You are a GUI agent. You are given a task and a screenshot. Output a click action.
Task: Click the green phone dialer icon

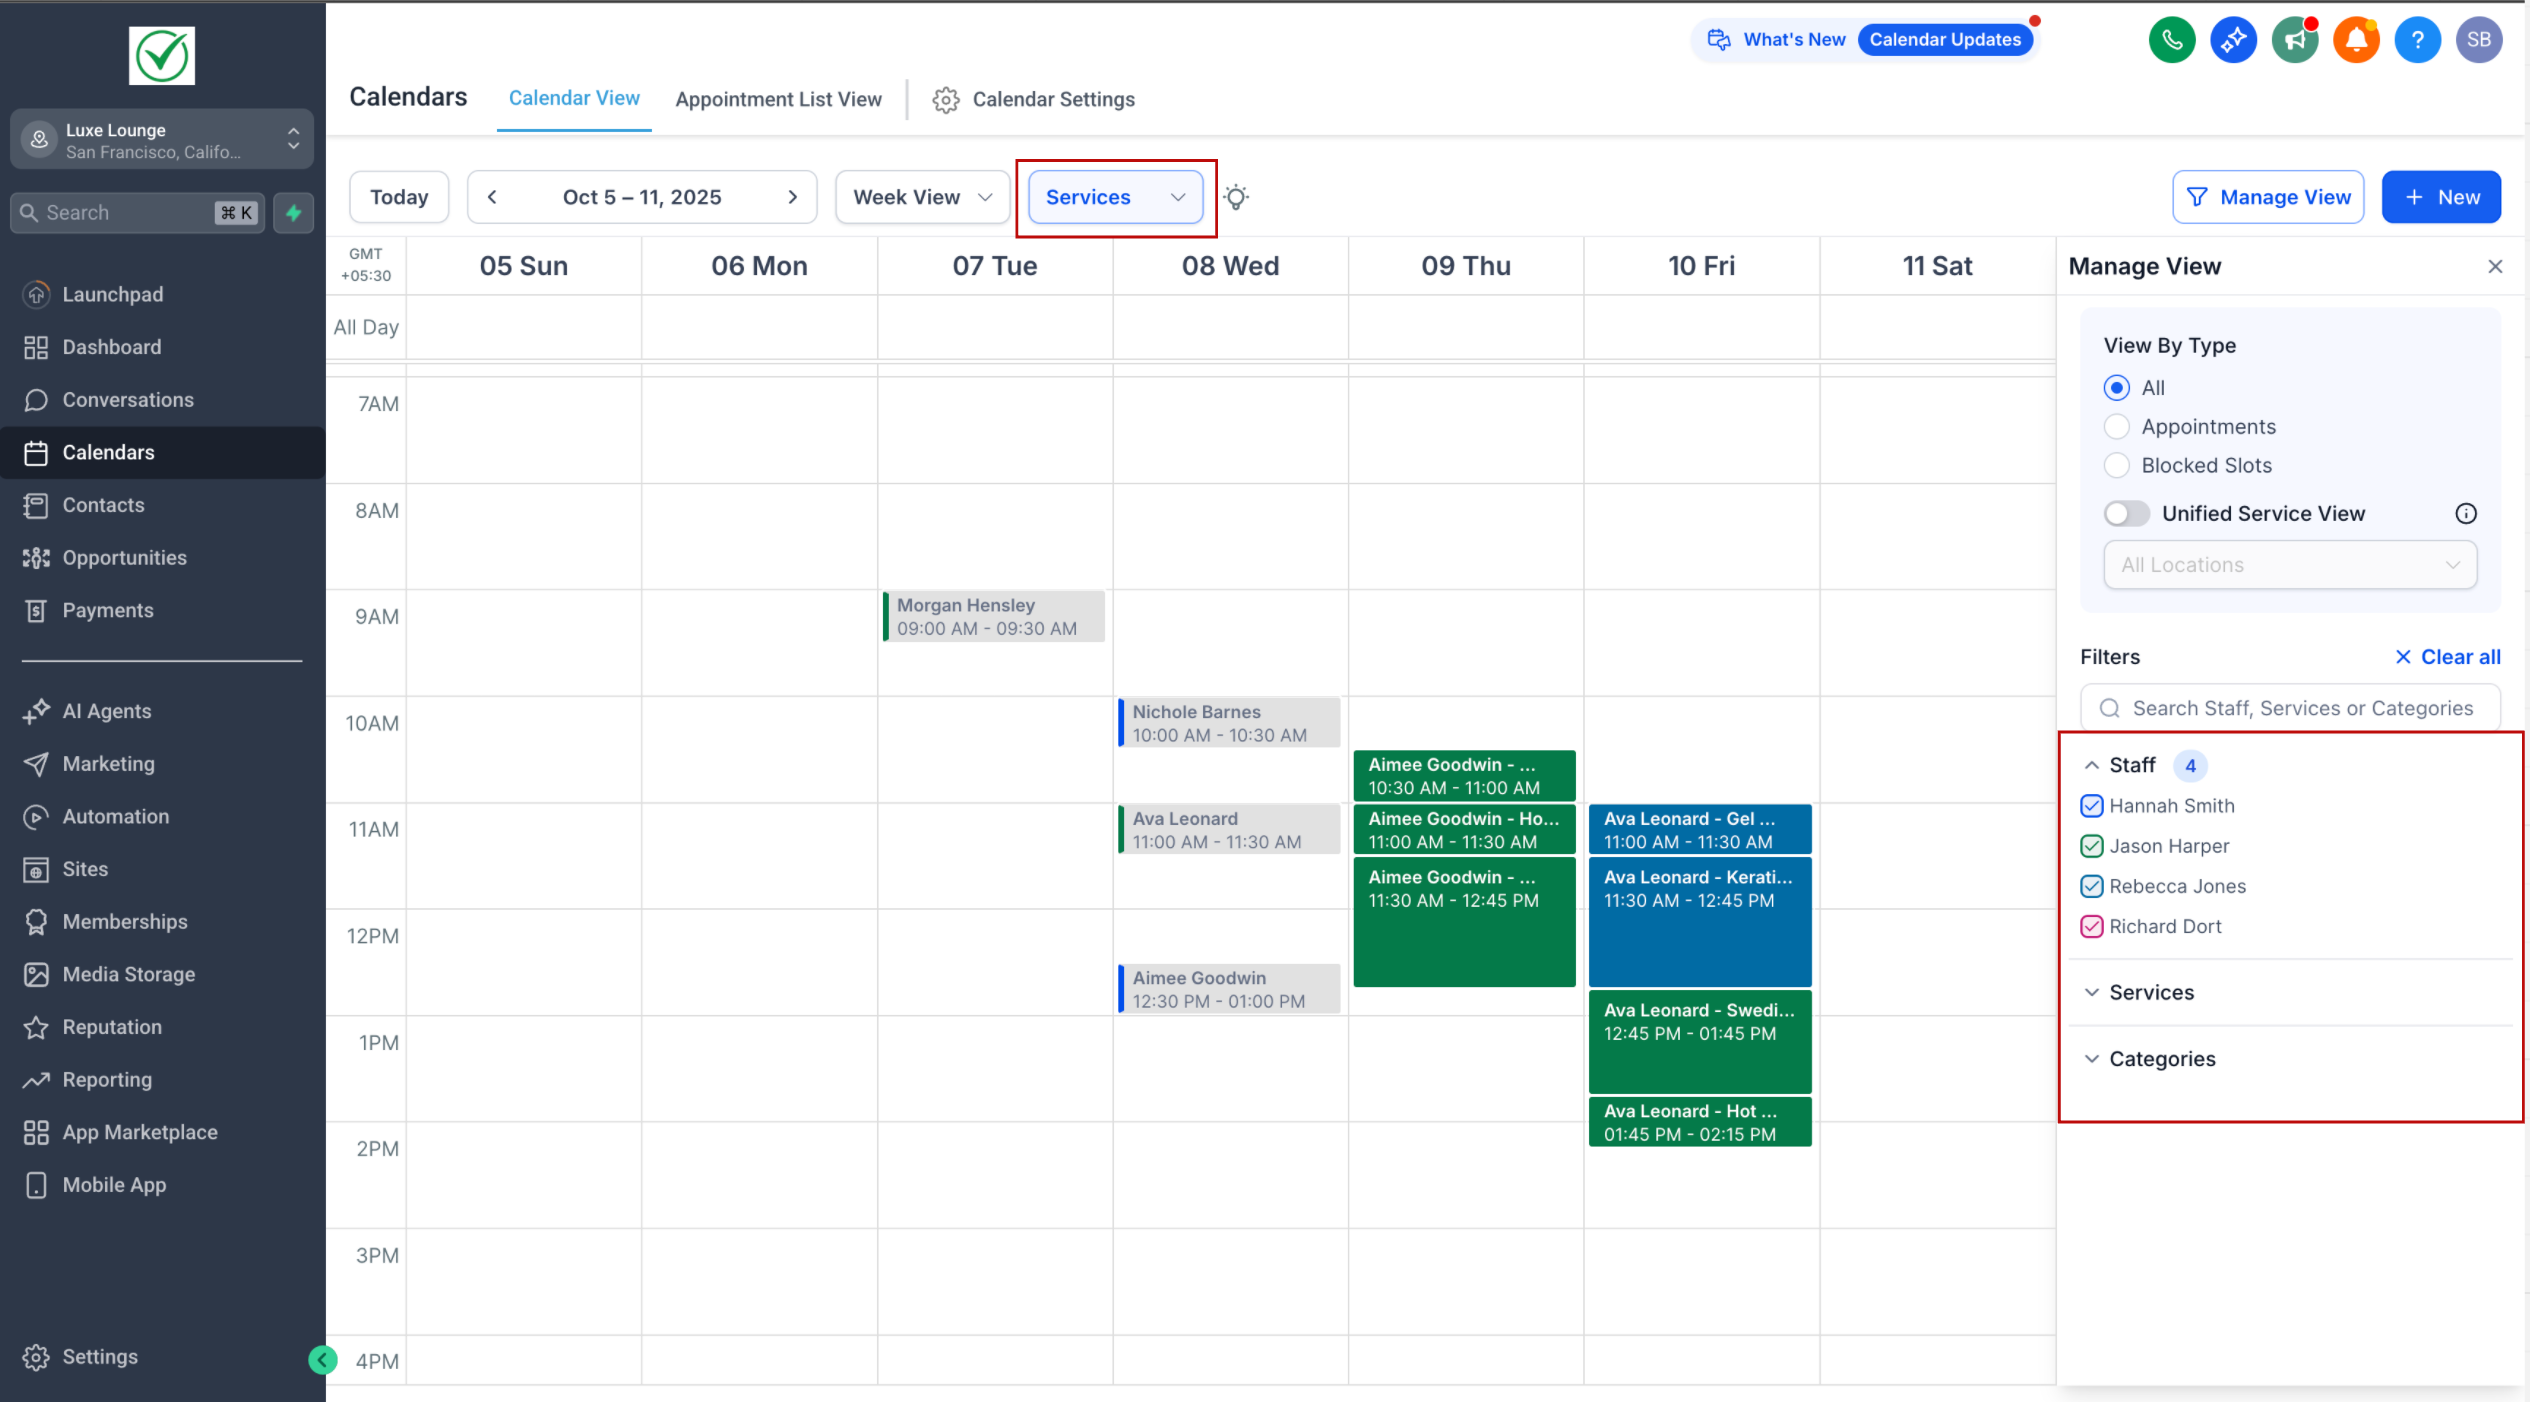(x=2171, y=40)
